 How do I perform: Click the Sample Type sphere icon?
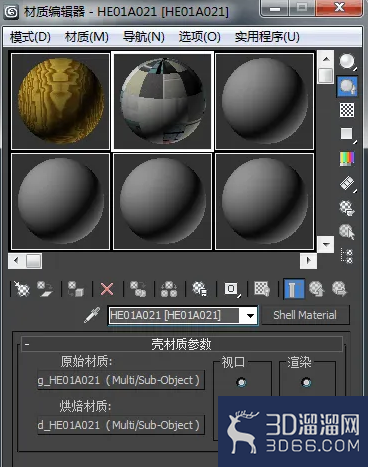[x=347, y=62]
